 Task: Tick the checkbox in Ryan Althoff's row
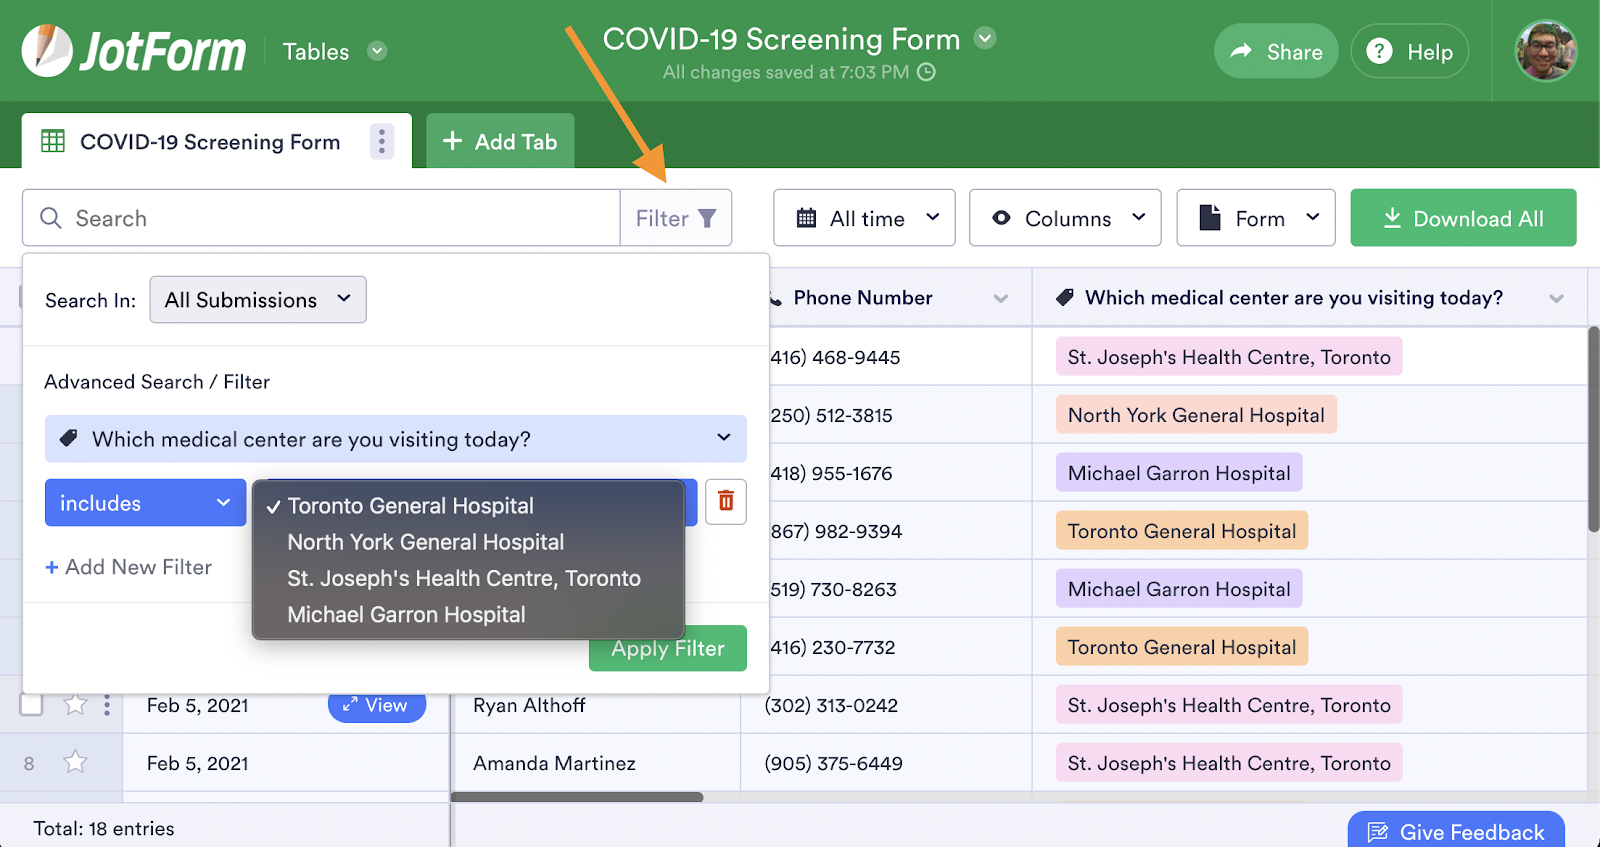click(x=31, y=704)
